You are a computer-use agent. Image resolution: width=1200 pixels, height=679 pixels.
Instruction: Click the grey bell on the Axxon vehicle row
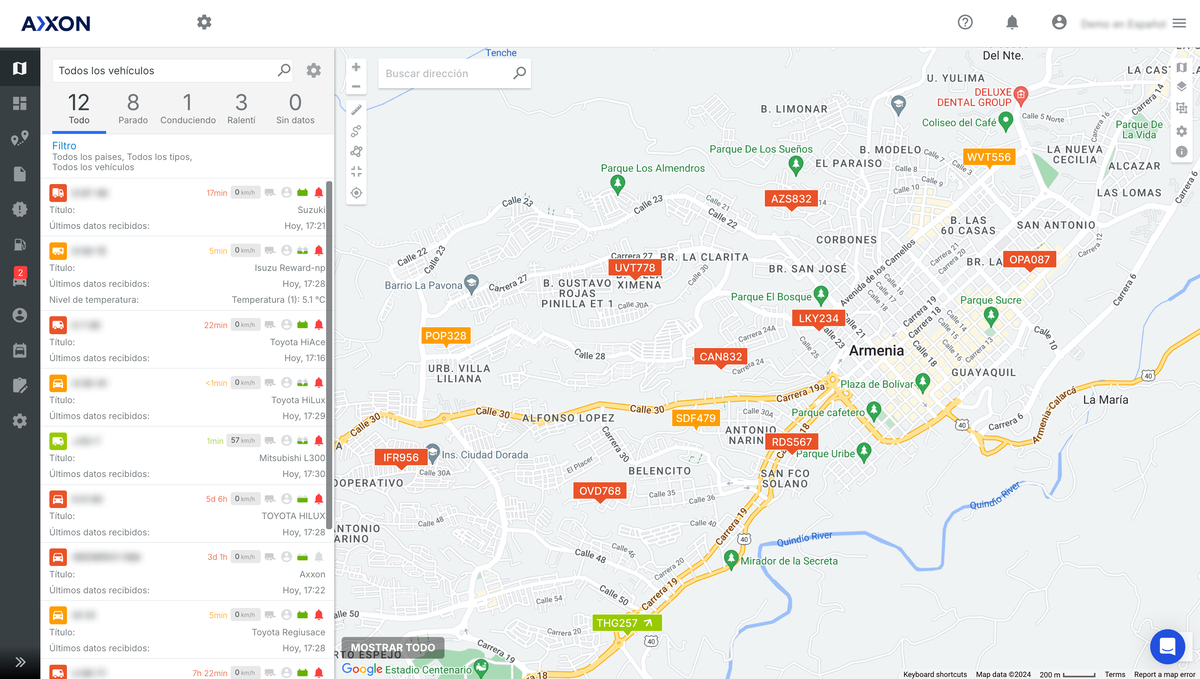(x=319, y=556)
